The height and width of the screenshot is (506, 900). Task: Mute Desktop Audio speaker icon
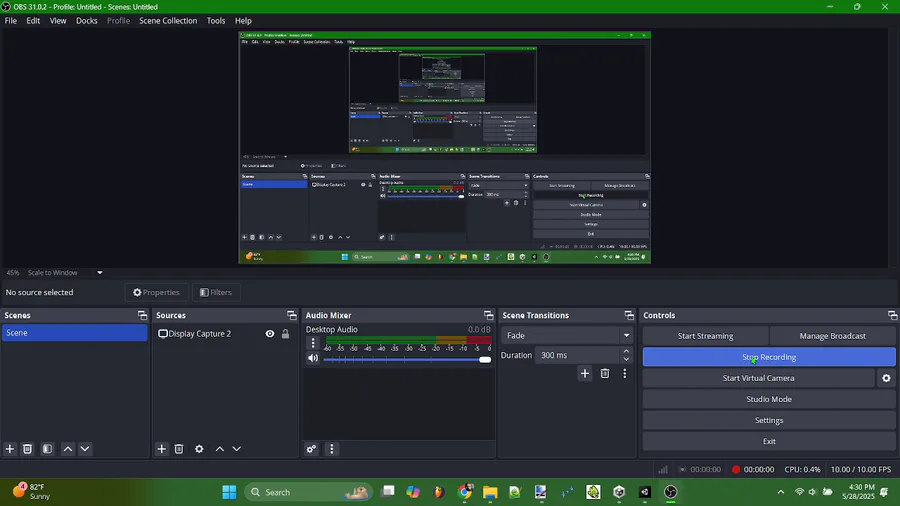[313, 358]
